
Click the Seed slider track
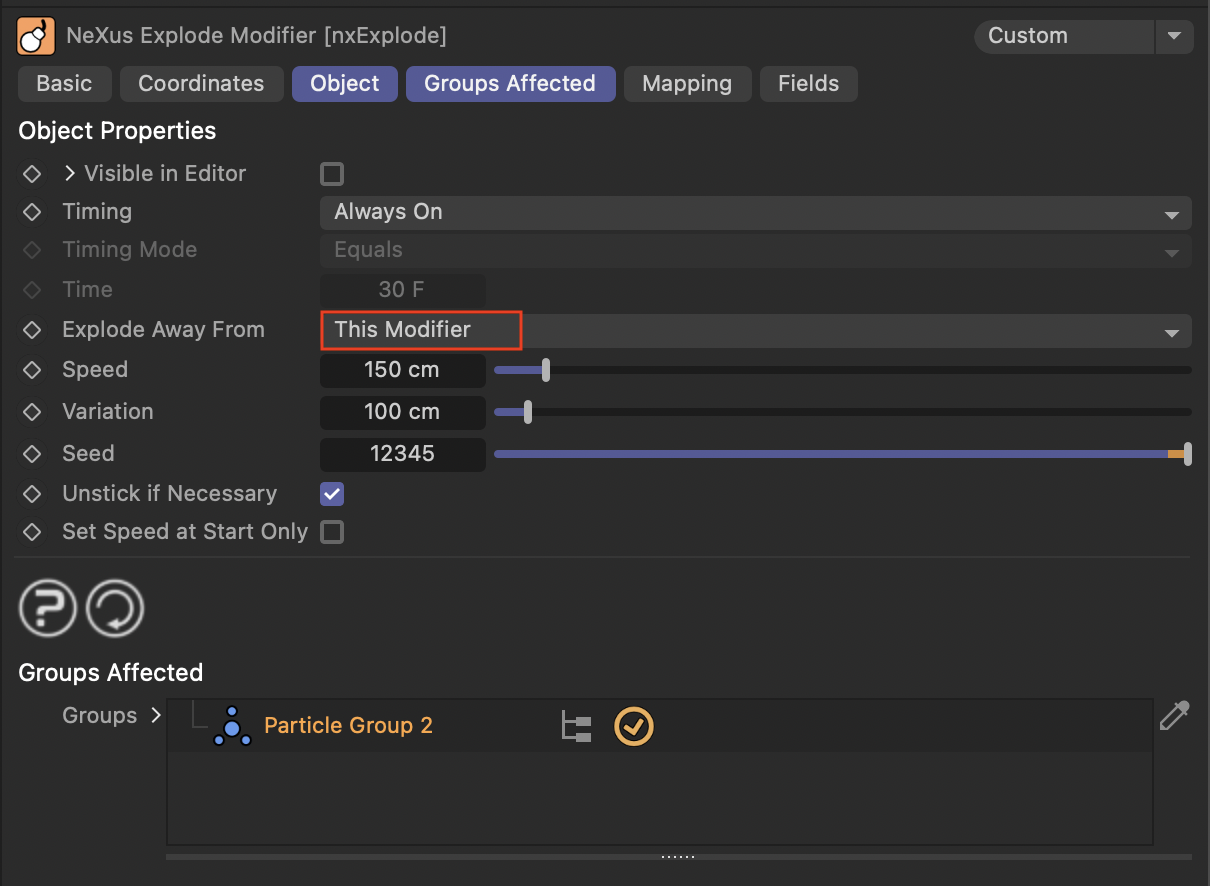(x=843, y=454)
